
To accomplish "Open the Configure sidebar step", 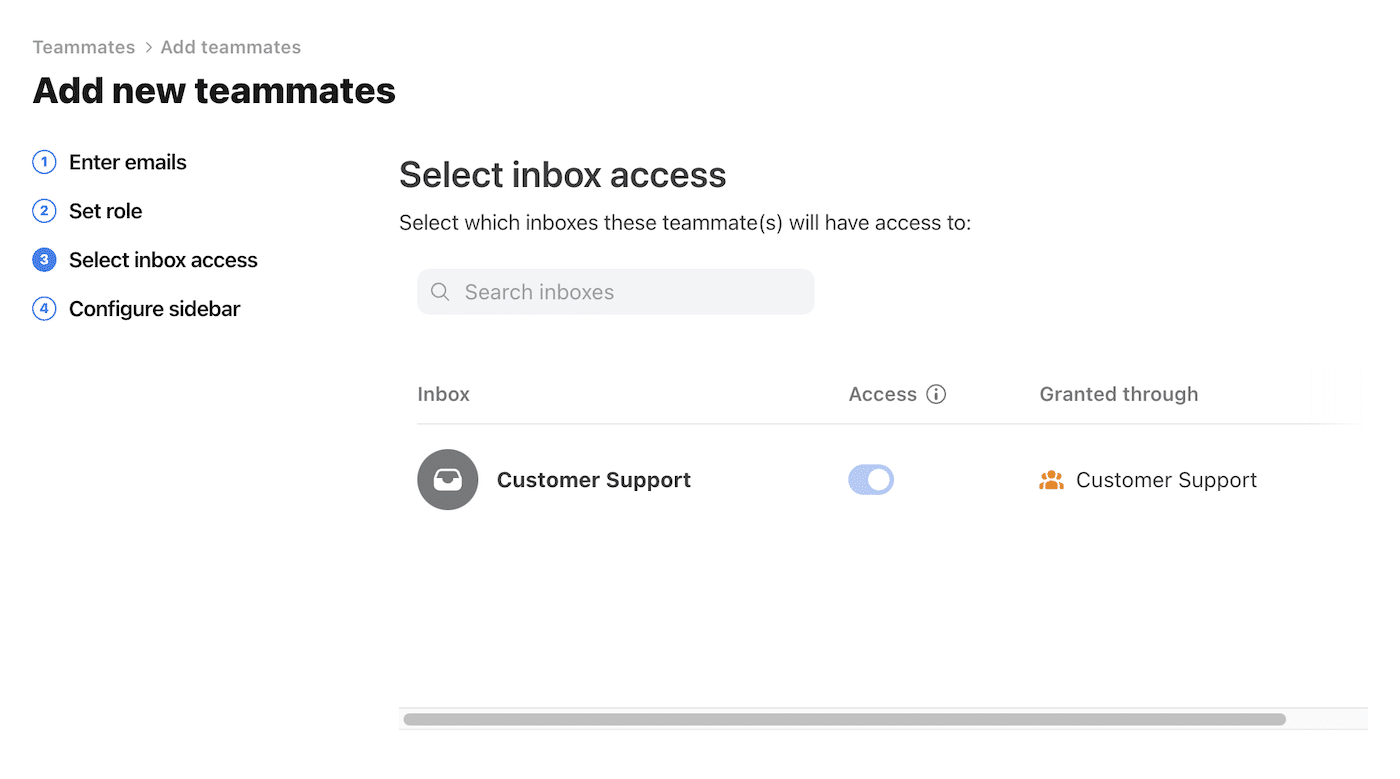I will pos(153,309).
